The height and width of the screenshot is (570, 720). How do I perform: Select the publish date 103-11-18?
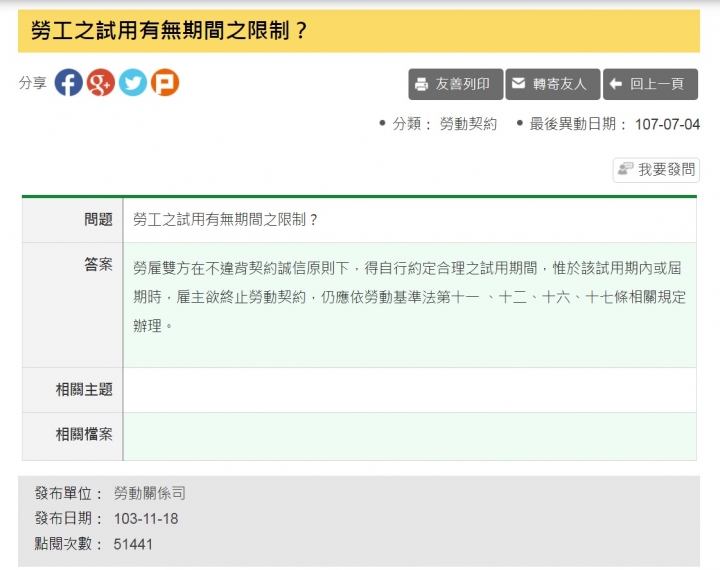(146, 519)
